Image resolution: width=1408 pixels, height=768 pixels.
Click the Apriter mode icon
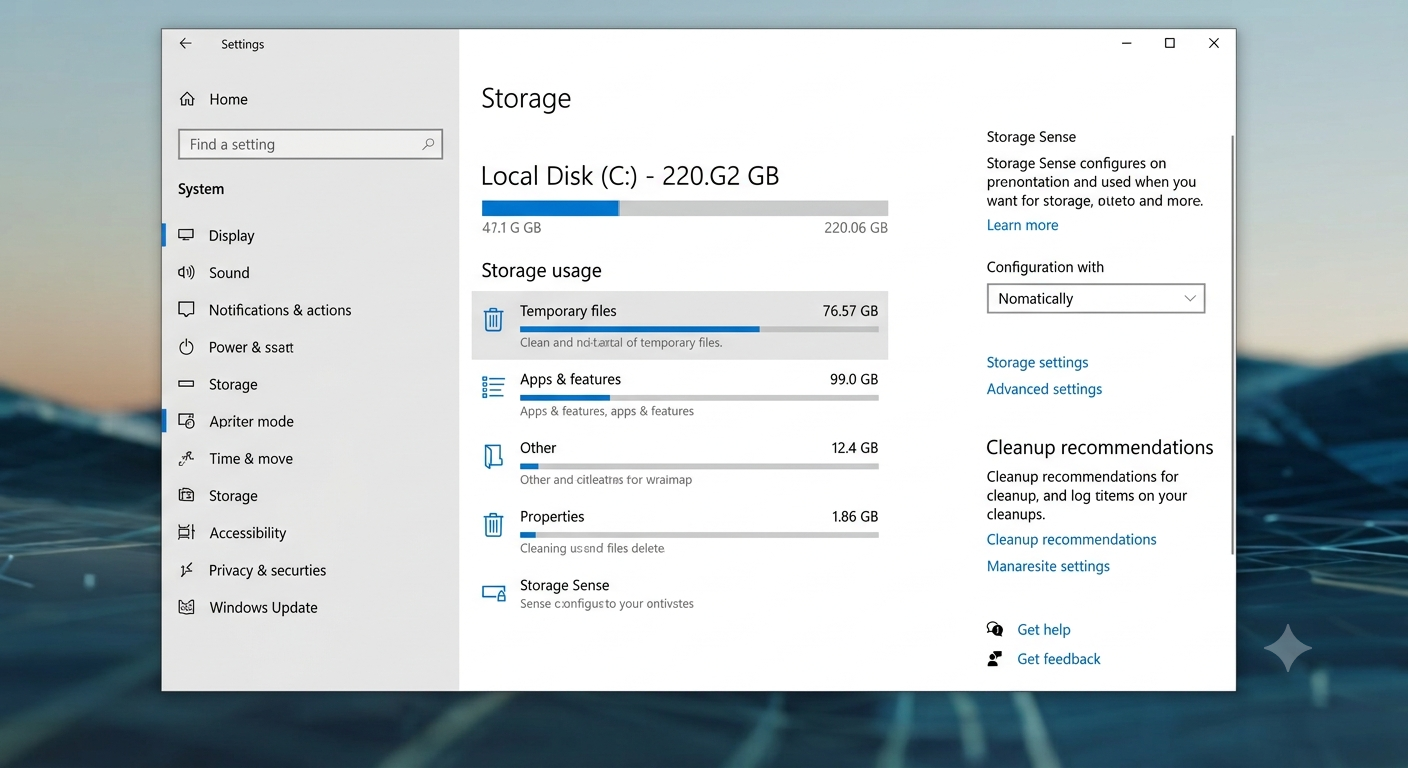pos(186,421)
